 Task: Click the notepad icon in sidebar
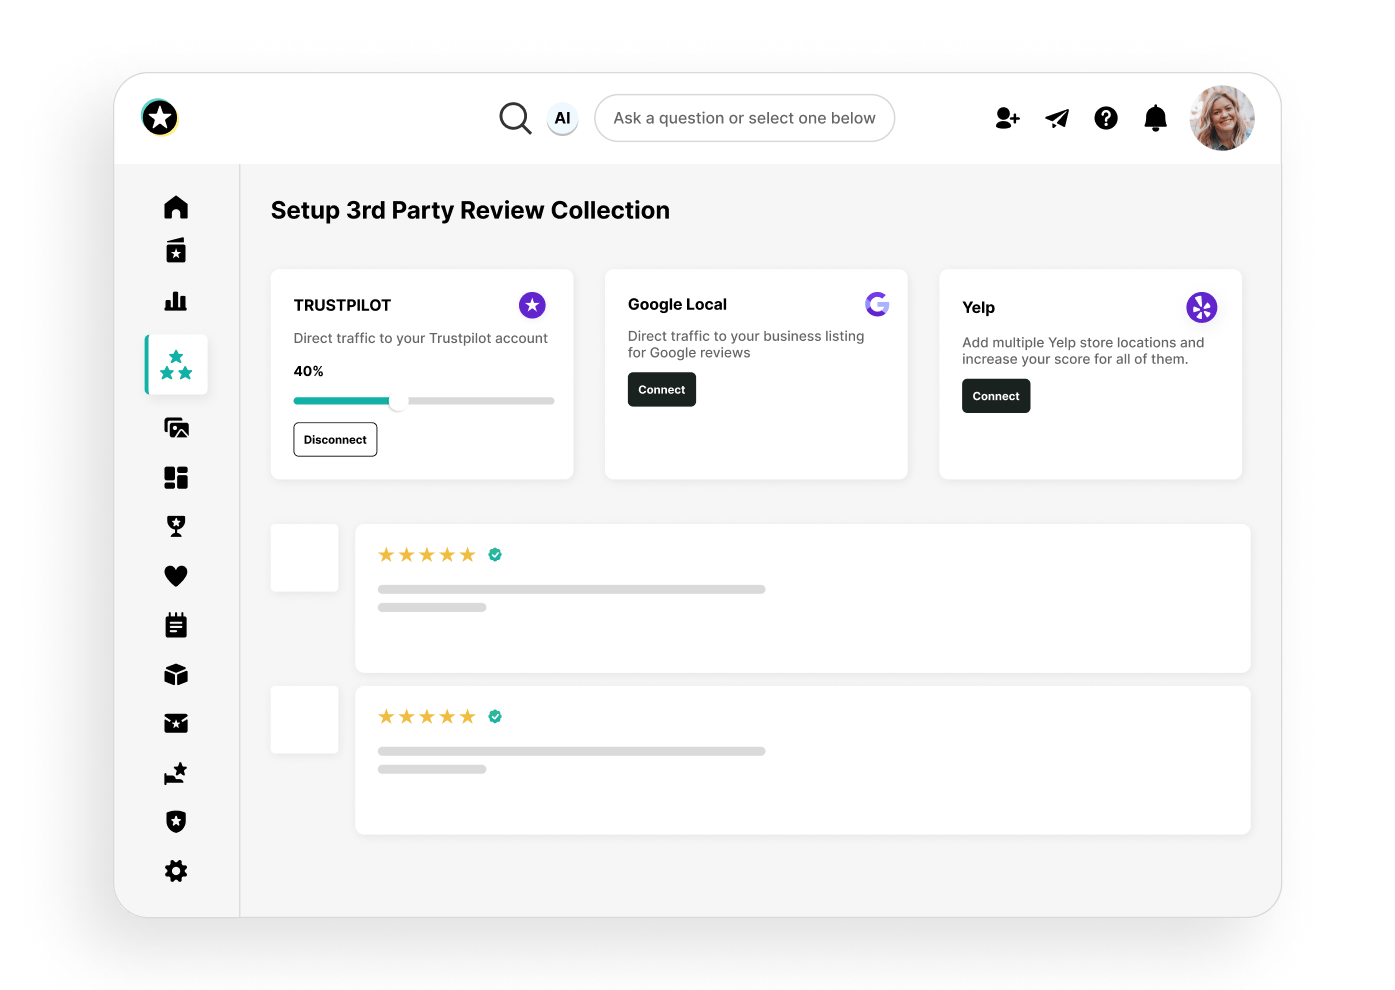pyautogui.click(x=176, y=625)
